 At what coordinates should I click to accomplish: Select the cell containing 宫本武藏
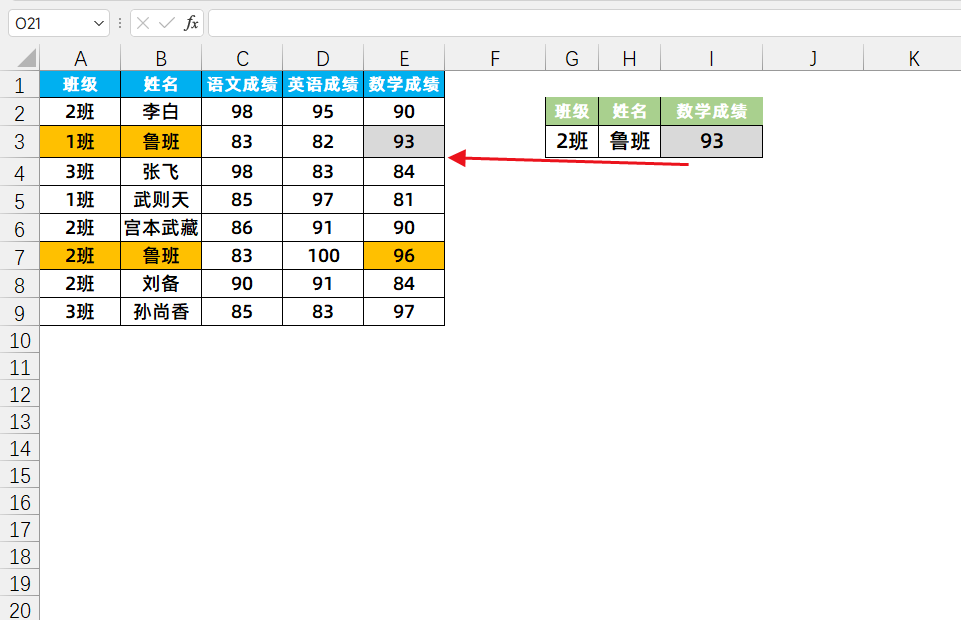[161, 228]
